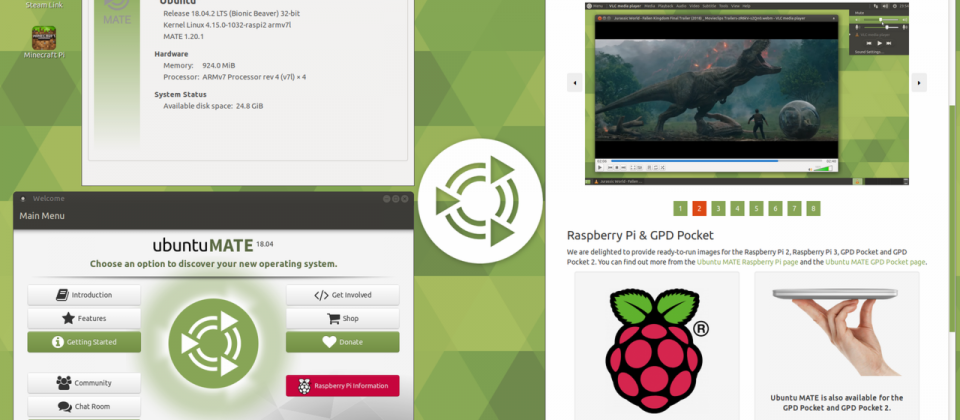Open the Get Involved section

343,295
